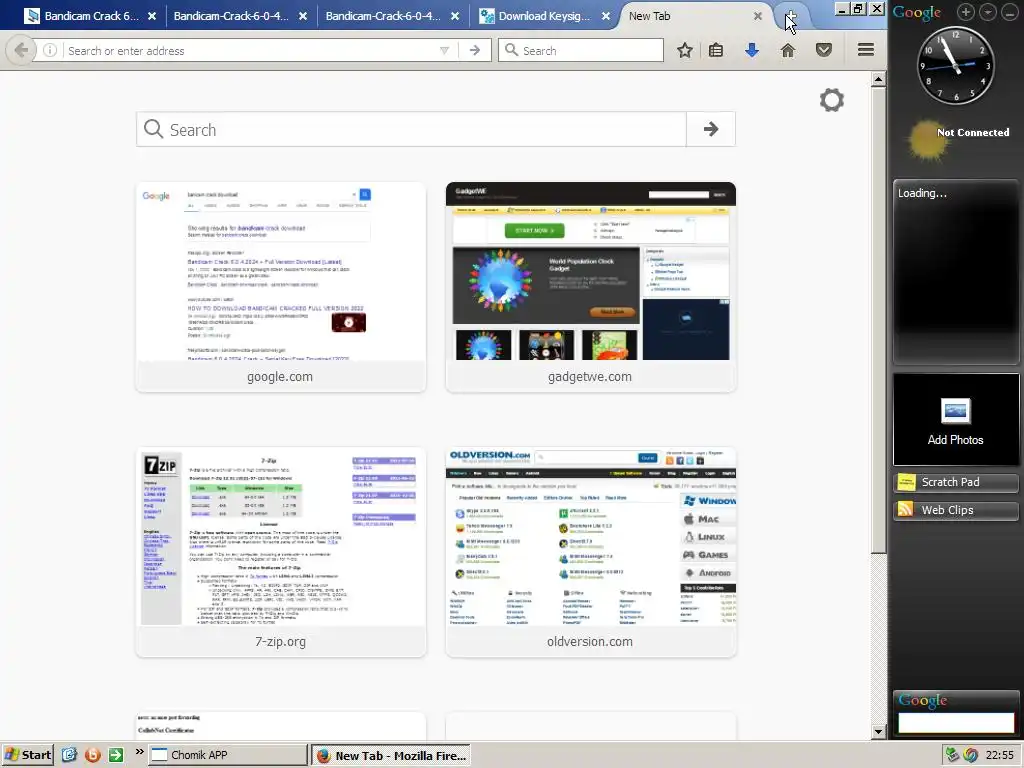Switch to Download Keysig... tab
The width and height of the screenshot is (1024, 768).
point(536,16)
